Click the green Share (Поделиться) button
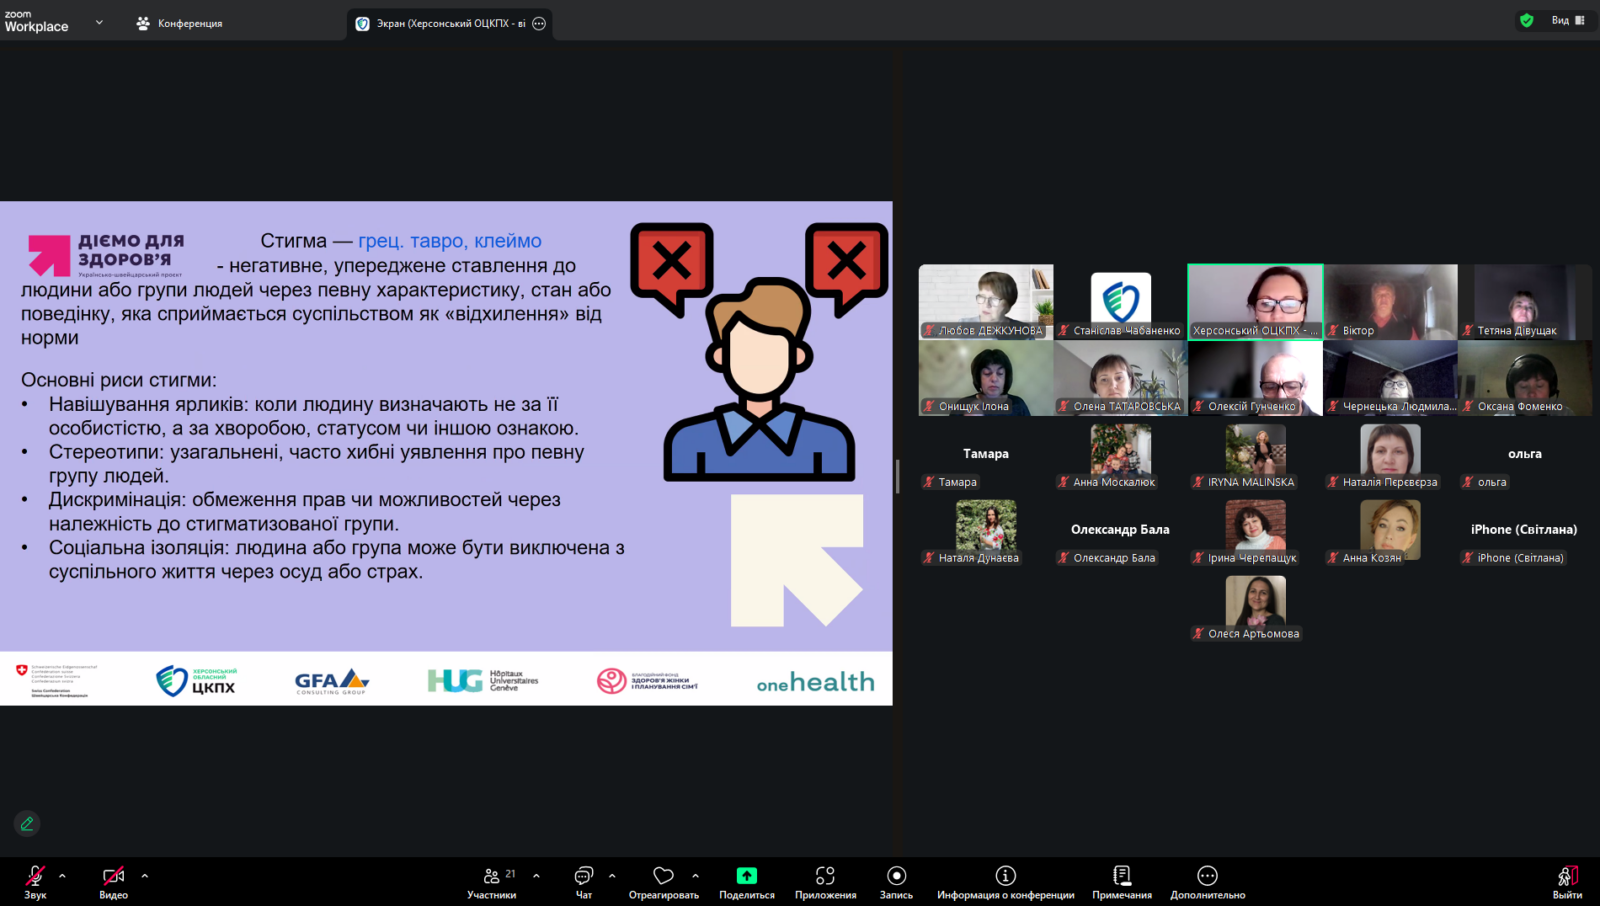The width and height of the screenshot is (1600, 906). [747, 877]
